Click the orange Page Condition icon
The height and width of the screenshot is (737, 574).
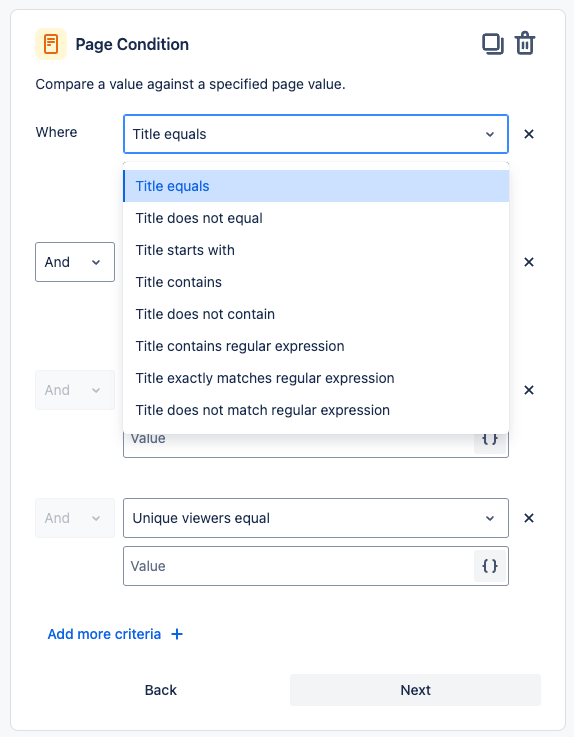[x=51, y=44]
